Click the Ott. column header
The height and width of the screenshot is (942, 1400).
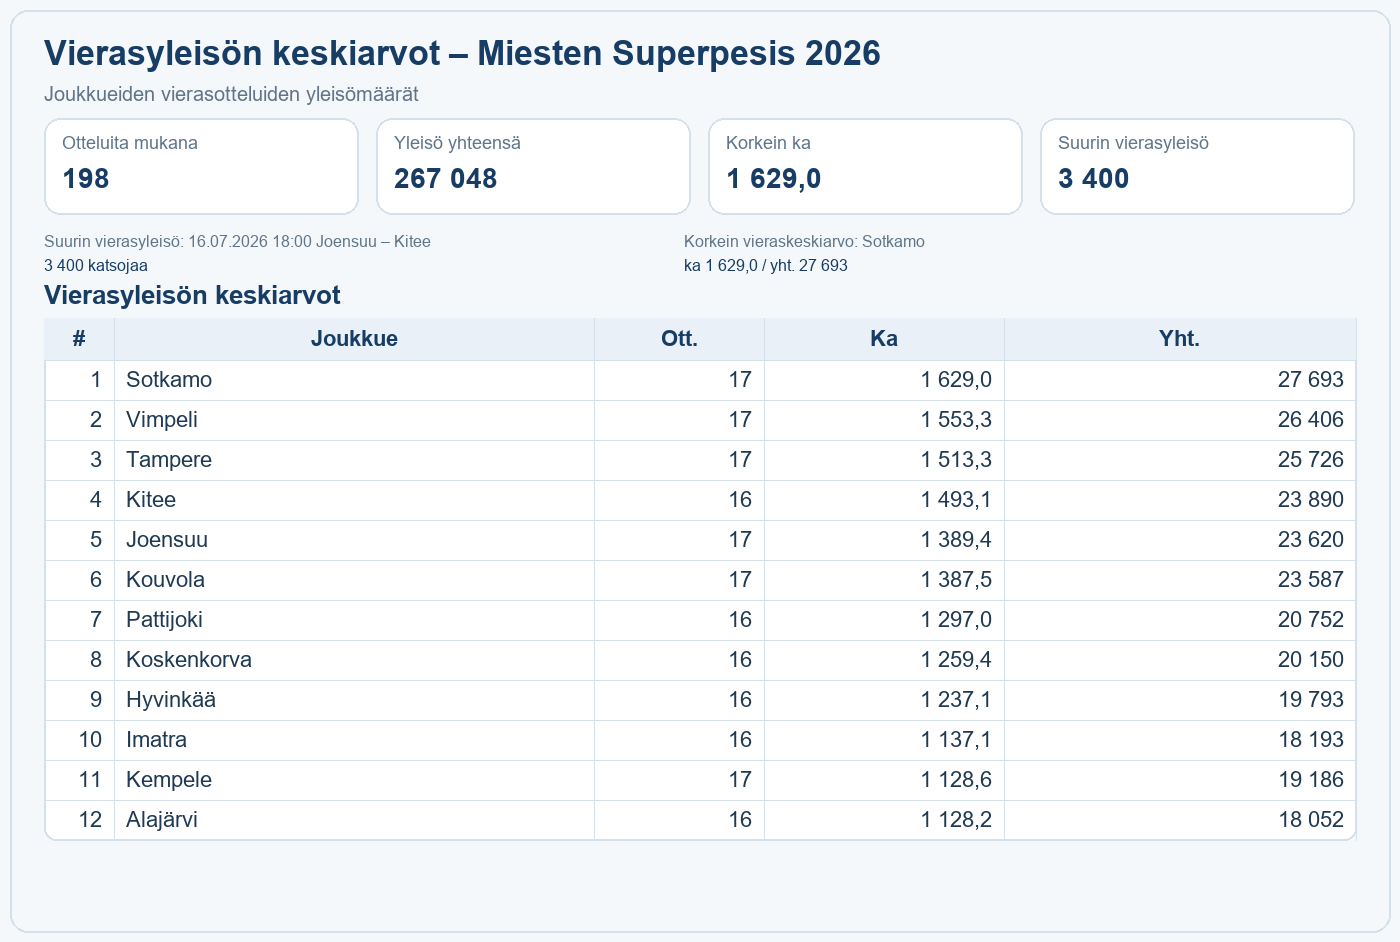click(680, 339)
